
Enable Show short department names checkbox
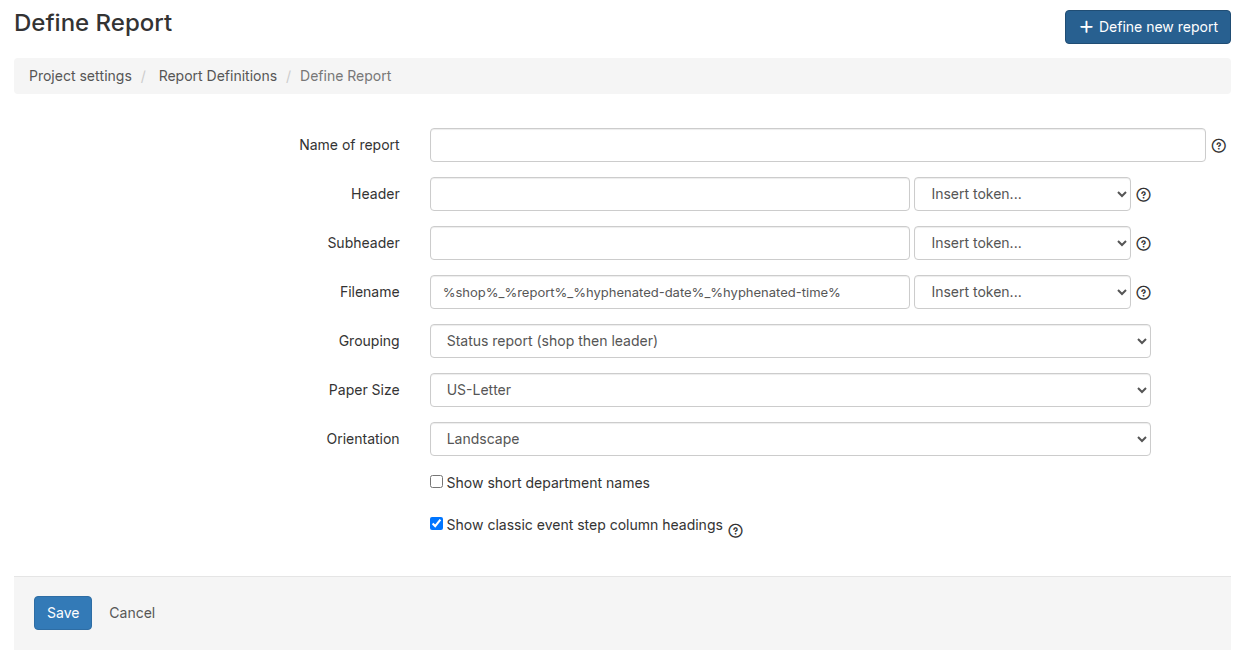[x=436, y=482]
